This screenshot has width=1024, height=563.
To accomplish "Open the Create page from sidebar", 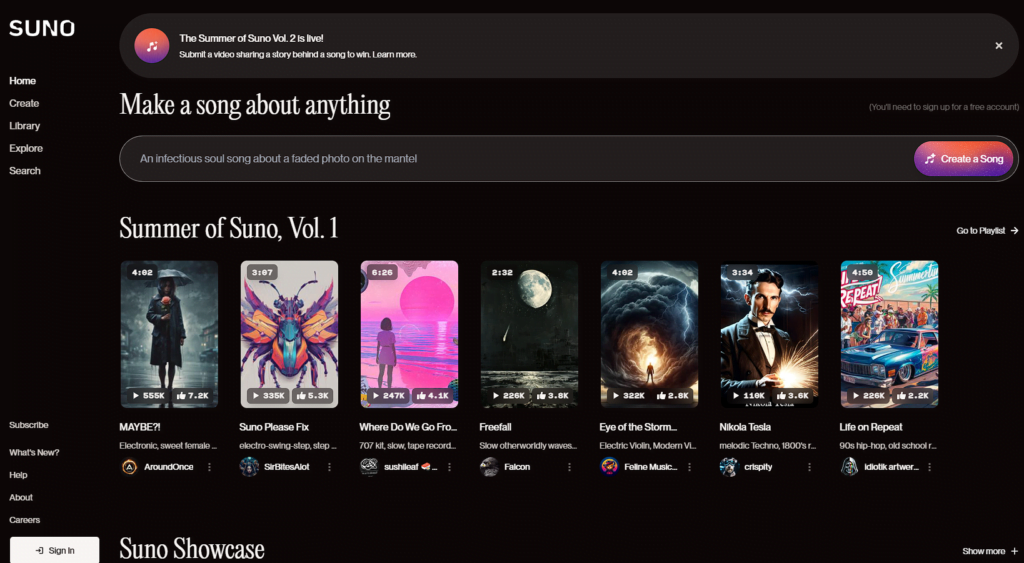I will pyautogui.click(x=24, y=103).
